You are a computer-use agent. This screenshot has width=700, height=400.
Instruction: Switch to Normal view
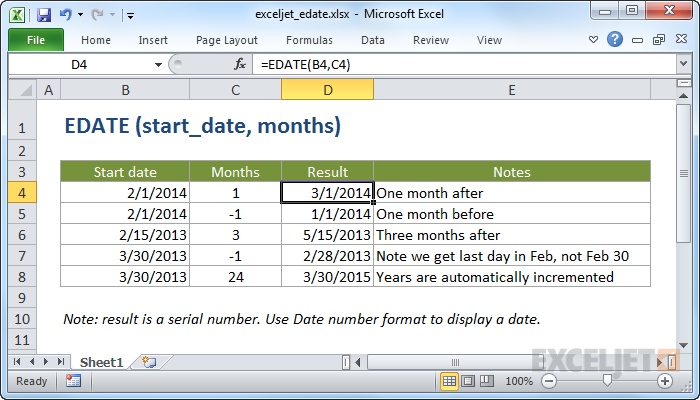(450, 381)
